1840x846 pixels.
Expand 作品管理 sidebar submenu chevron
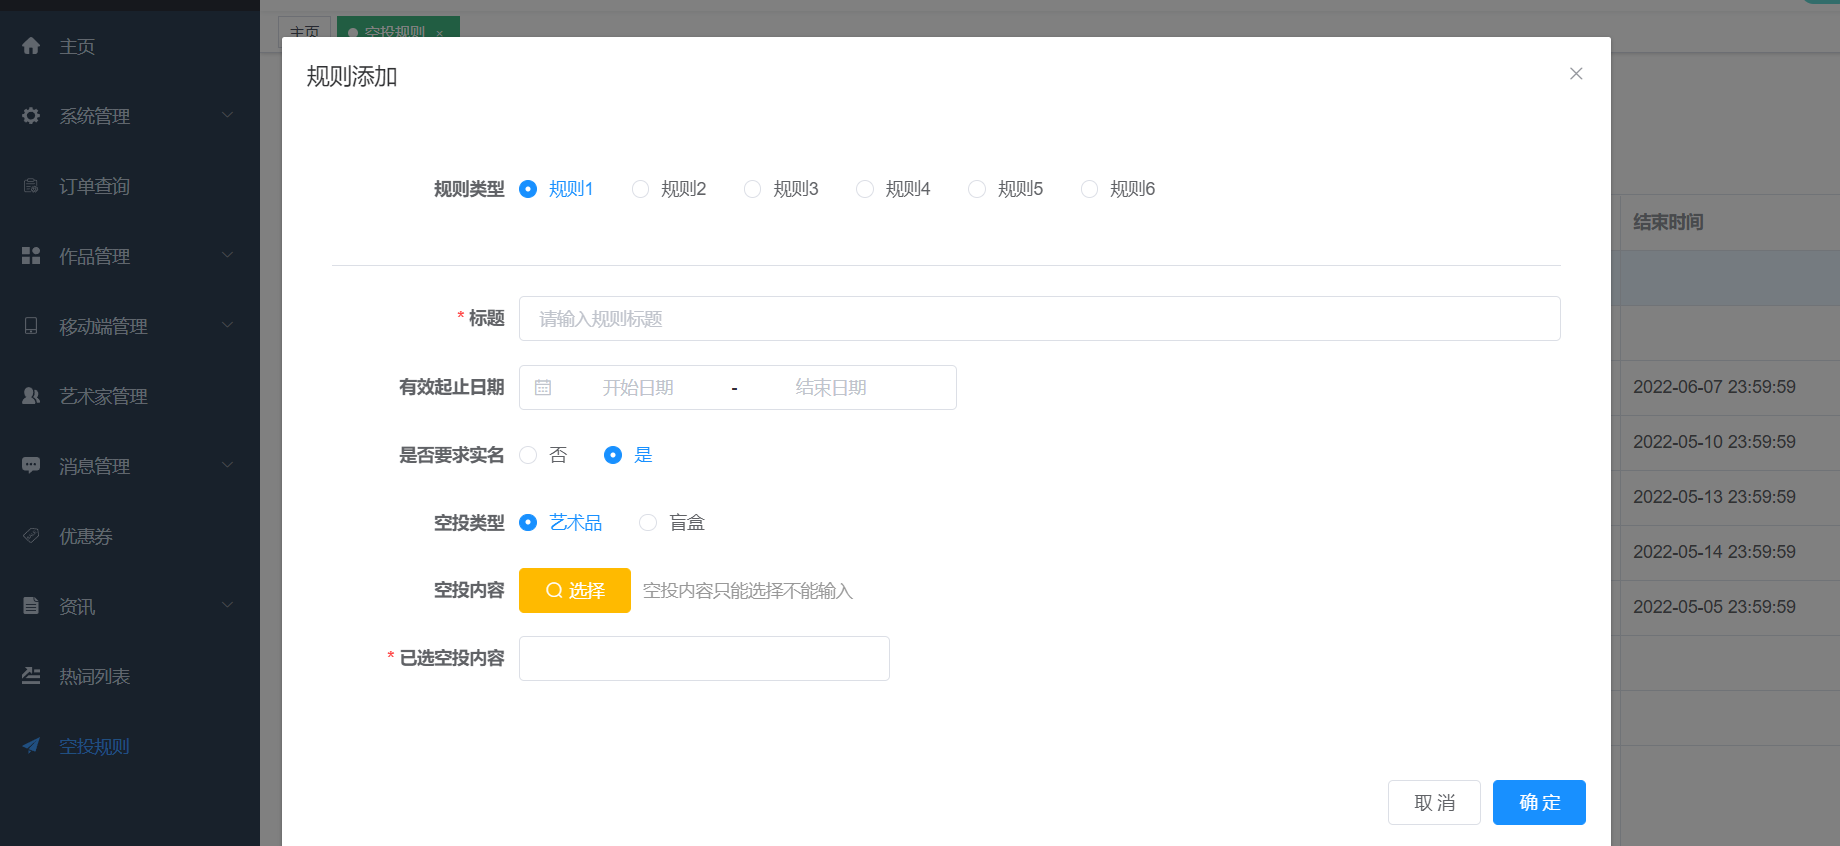coord(228,255)
